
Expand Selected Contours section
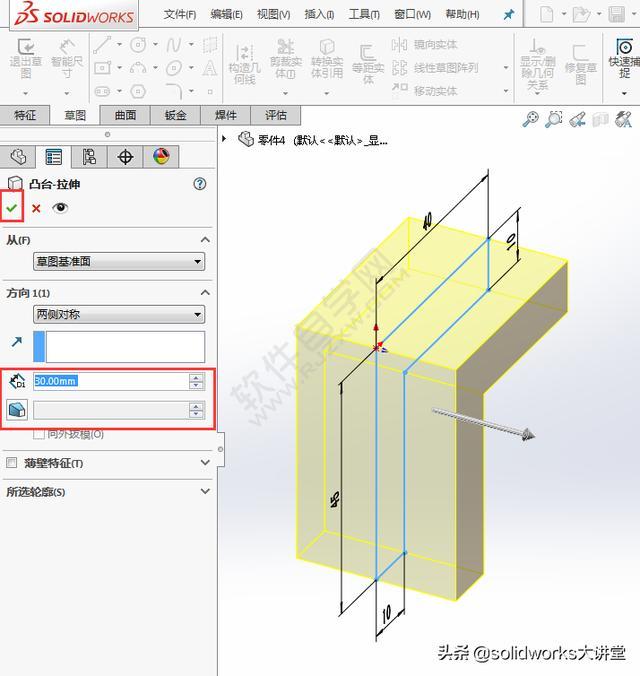tap(205, 491)
